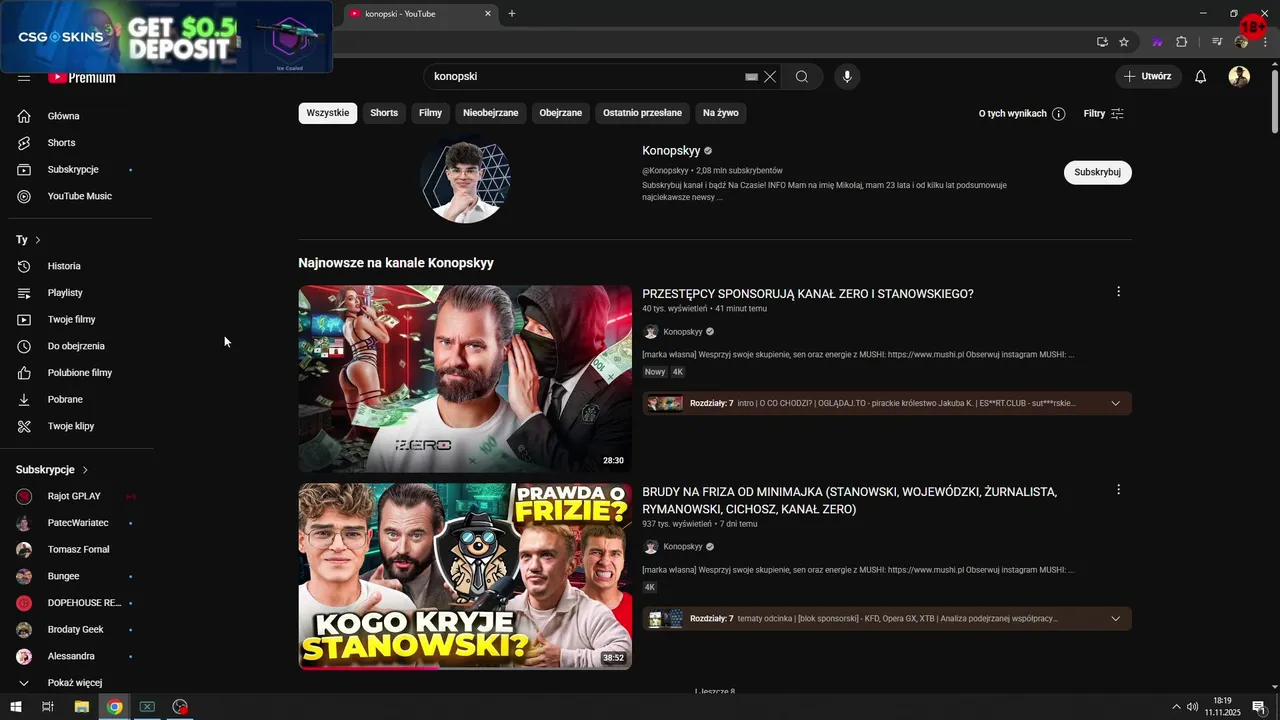Bookmark this page with star icon
The image size is (1280, 720).
click(1124, 42)
